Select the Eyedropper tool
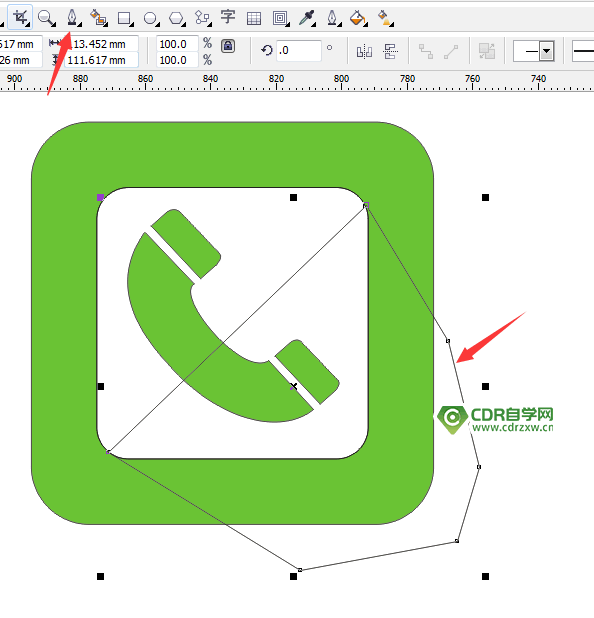This screenshot has width=594, height=618. pos(306,18)
